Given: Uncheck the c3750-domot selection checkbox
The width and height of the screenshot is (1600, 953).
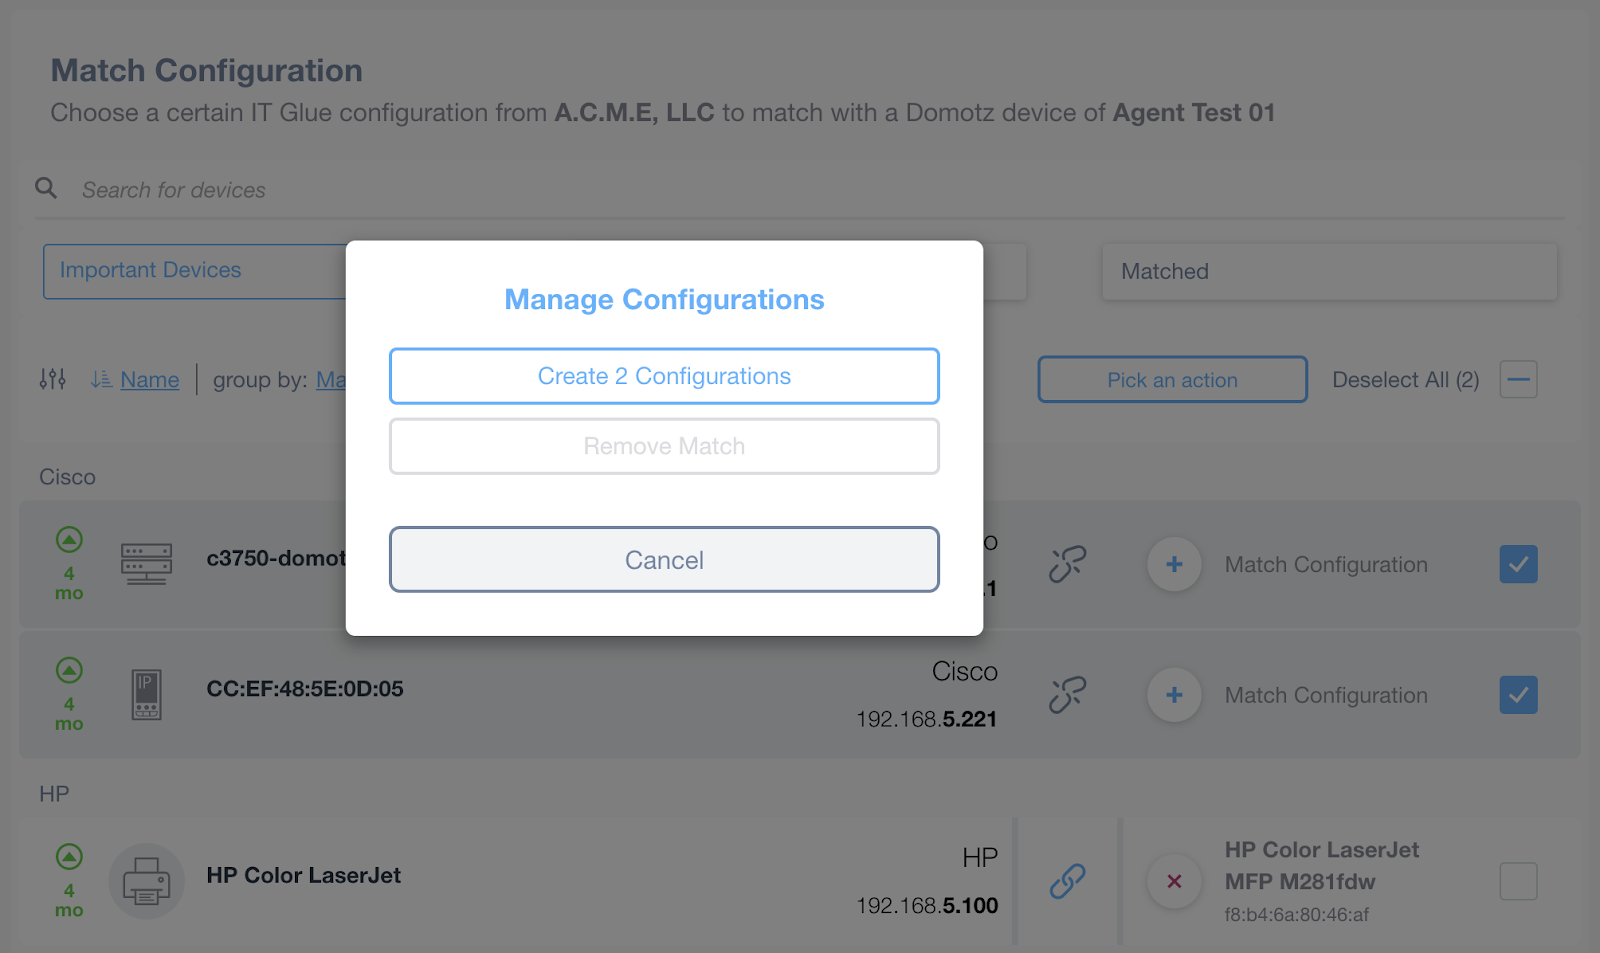Looking at the screenshot, I should 1518,564.
